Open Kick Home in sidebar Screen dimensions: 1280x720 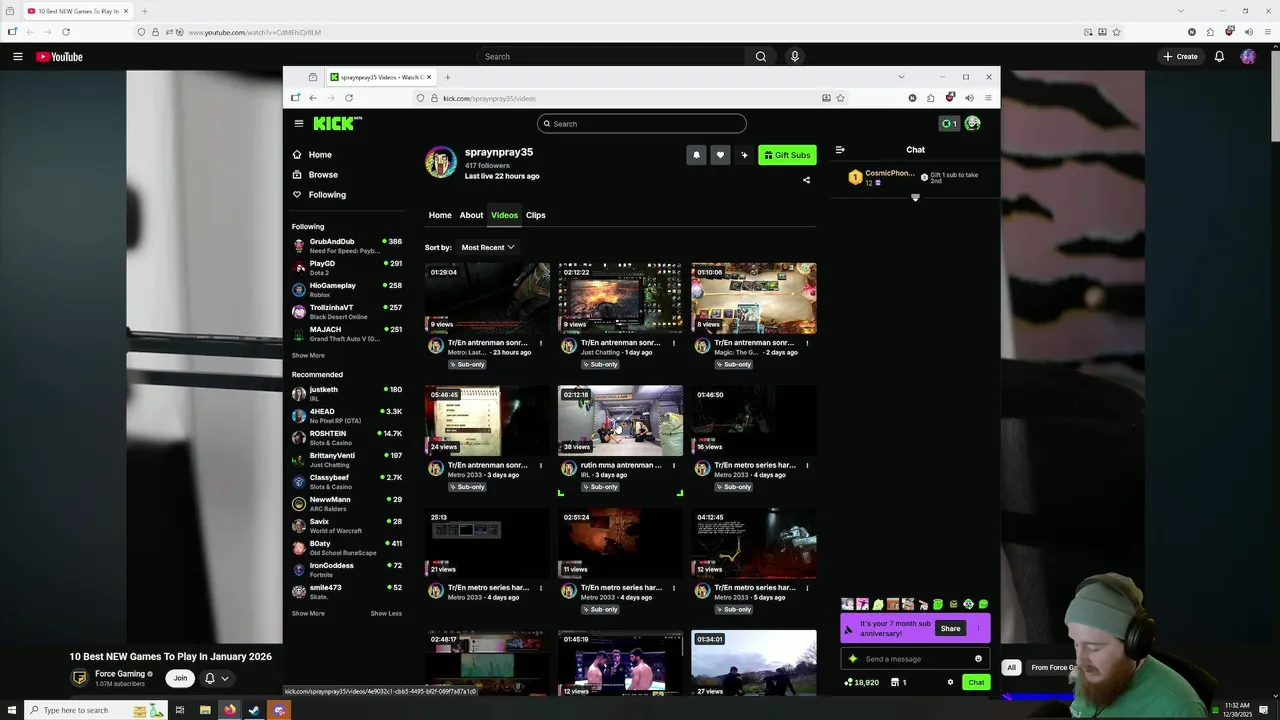tap(312, 155)
